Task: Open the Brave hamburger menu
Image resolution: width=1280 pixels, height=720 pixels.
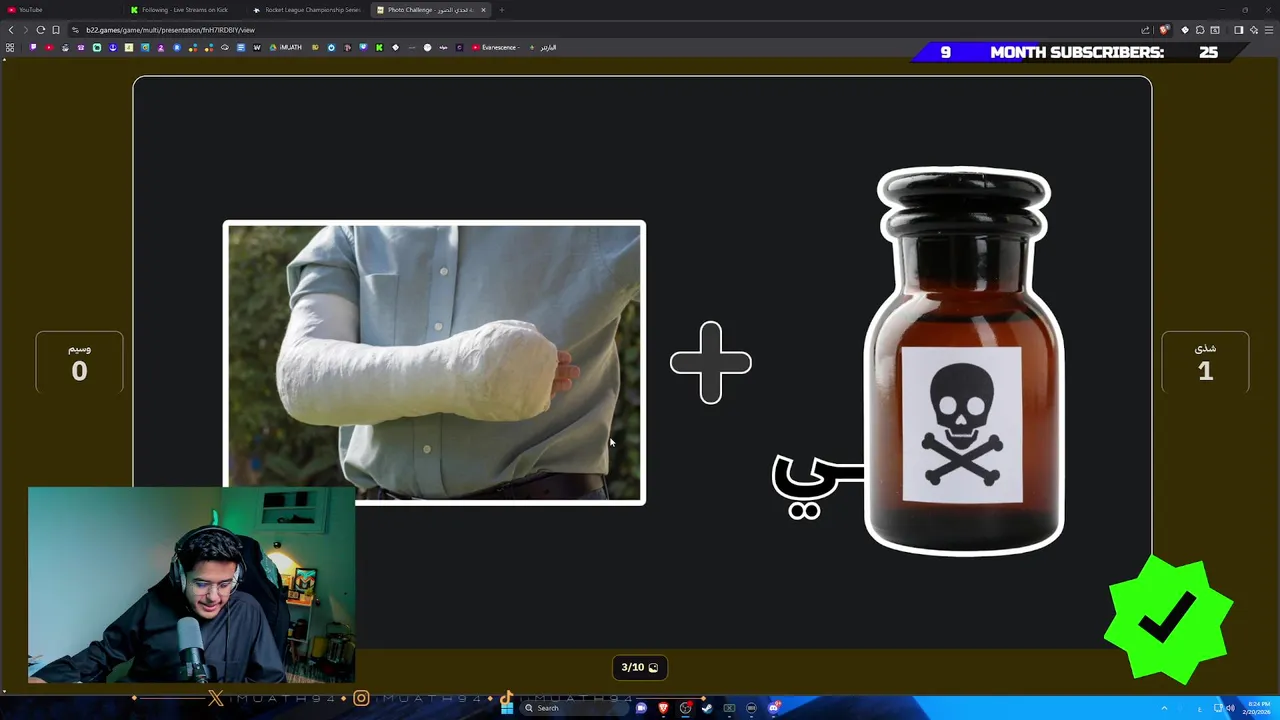Action: 1269,30
